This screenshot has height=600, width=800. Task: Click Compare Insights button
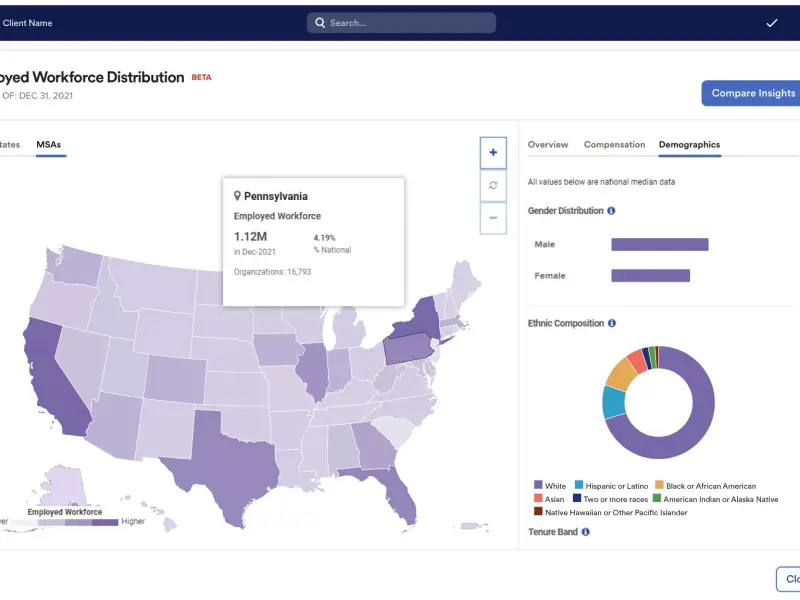click(751, 93)
